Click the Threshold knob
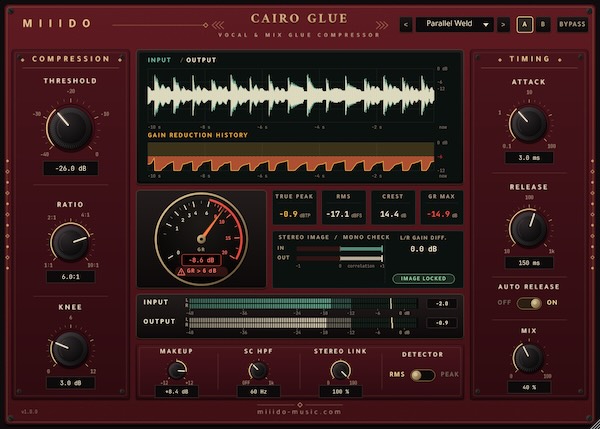Screen dimensions: 600x429 70,128
